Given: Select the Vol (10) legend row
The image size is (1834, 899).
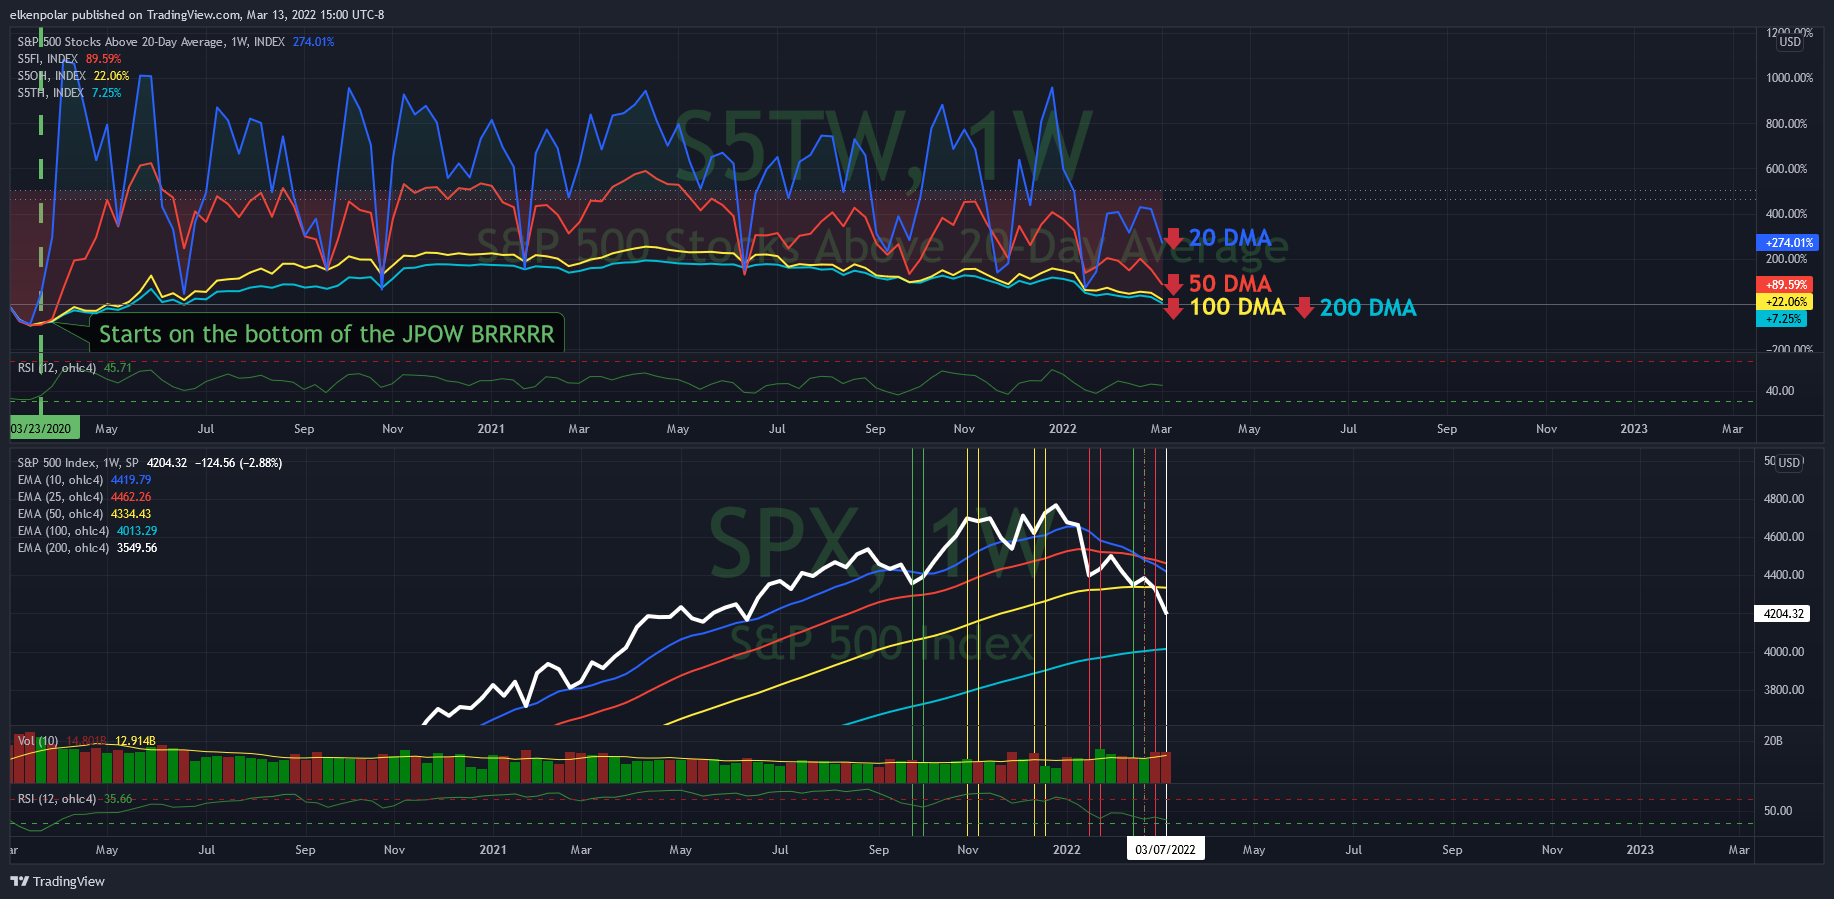Looking at the screenshot, I should (86, 741).
